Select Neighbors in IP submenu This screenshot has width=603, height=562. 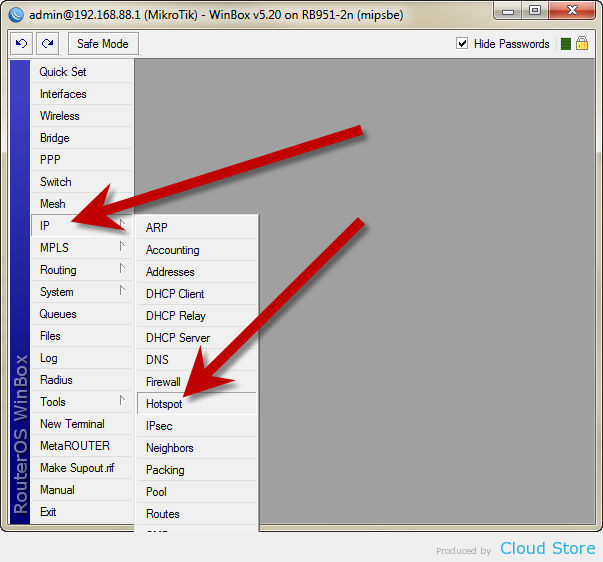197,447
